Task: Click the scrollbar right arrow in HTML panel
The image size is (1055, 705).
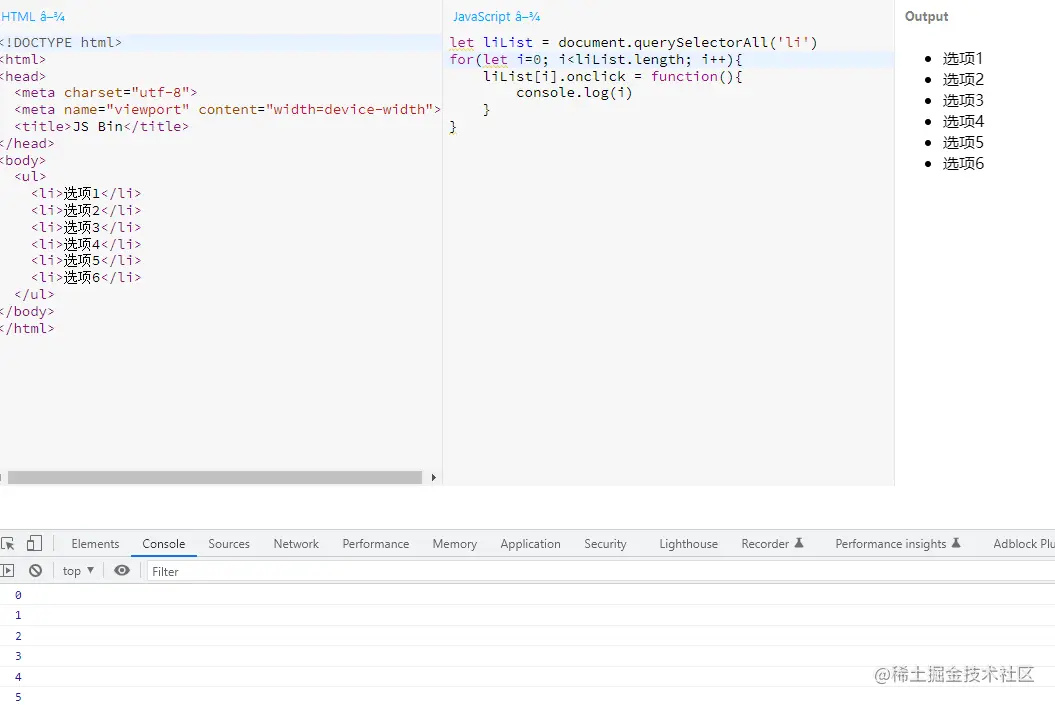Action: (x=433, y=478)
